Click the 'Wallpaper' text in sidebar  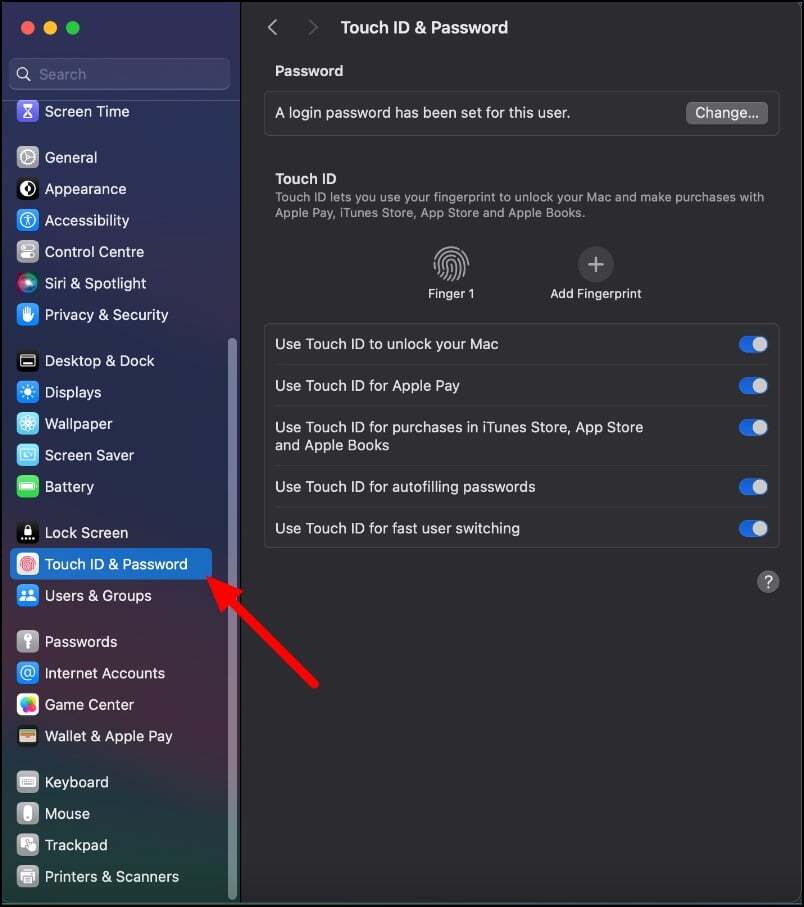[79, 424]
